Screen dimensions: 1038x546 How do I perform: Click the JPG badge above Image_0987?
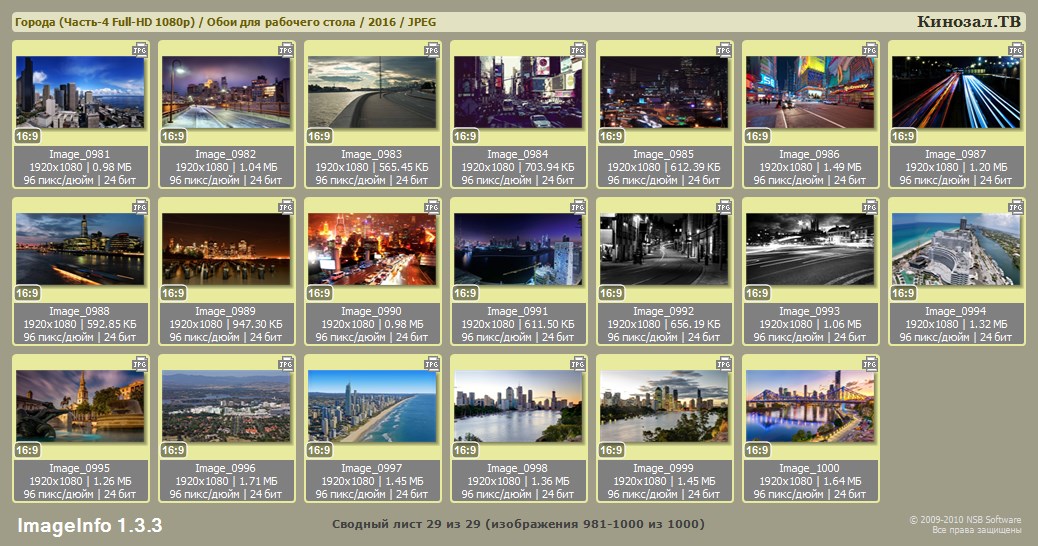1016,49
